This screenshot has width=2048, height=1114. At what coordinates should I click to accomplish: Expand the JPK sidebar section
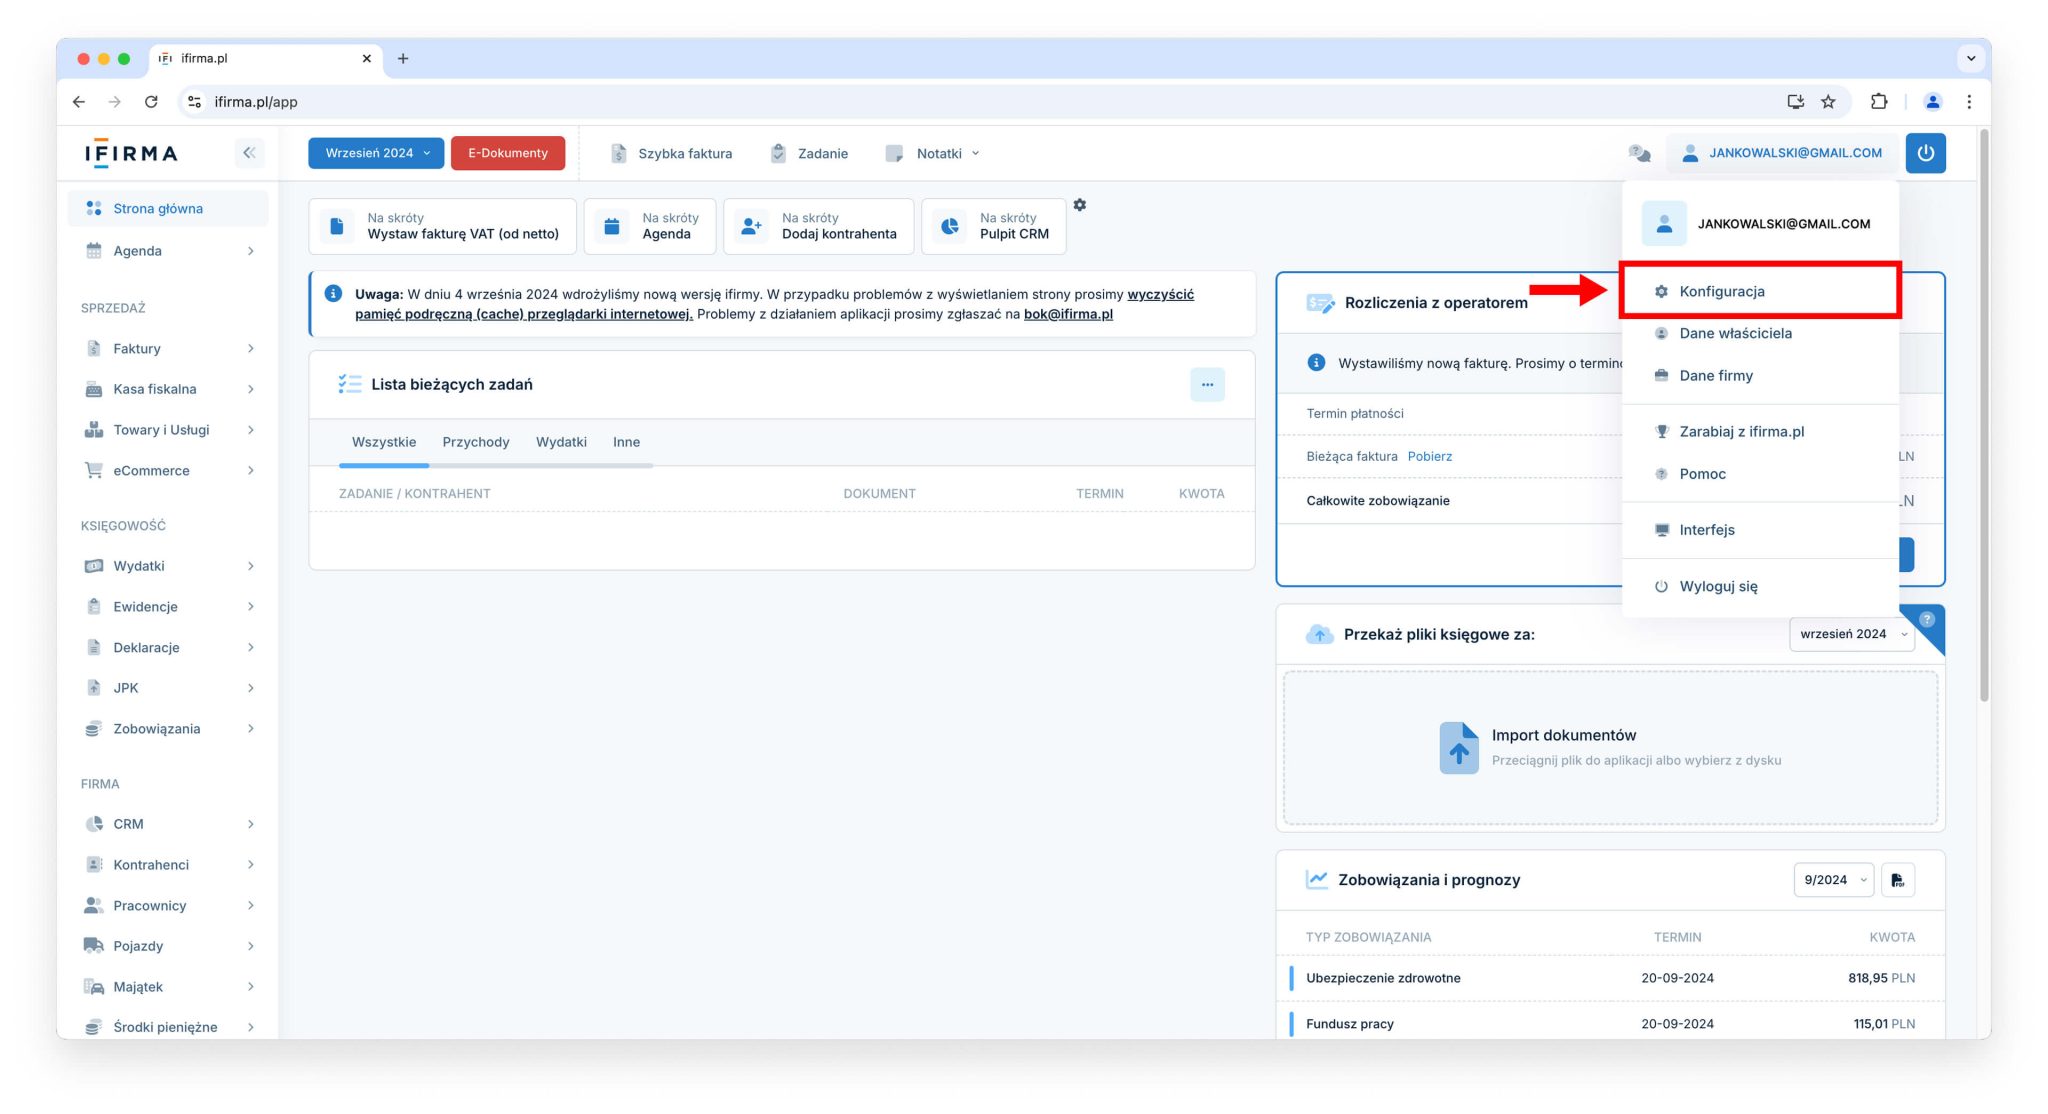(x=169, y=688)
